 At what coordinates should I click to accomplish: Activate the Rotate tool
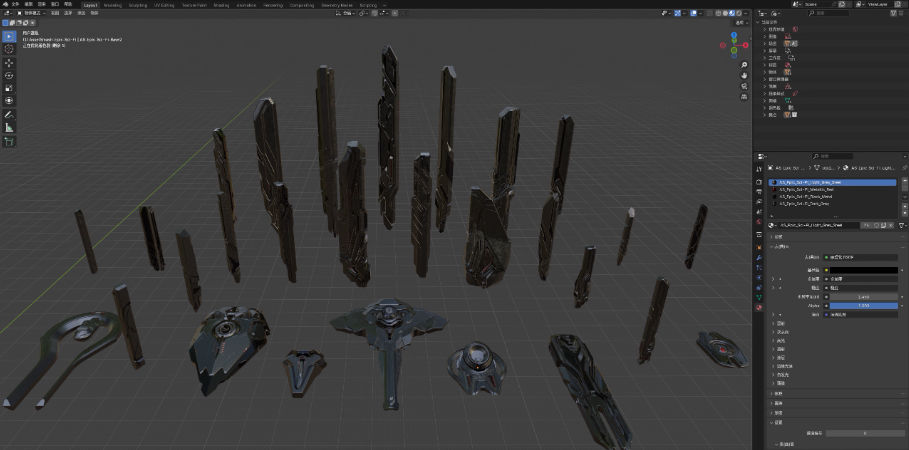[9, 76]
